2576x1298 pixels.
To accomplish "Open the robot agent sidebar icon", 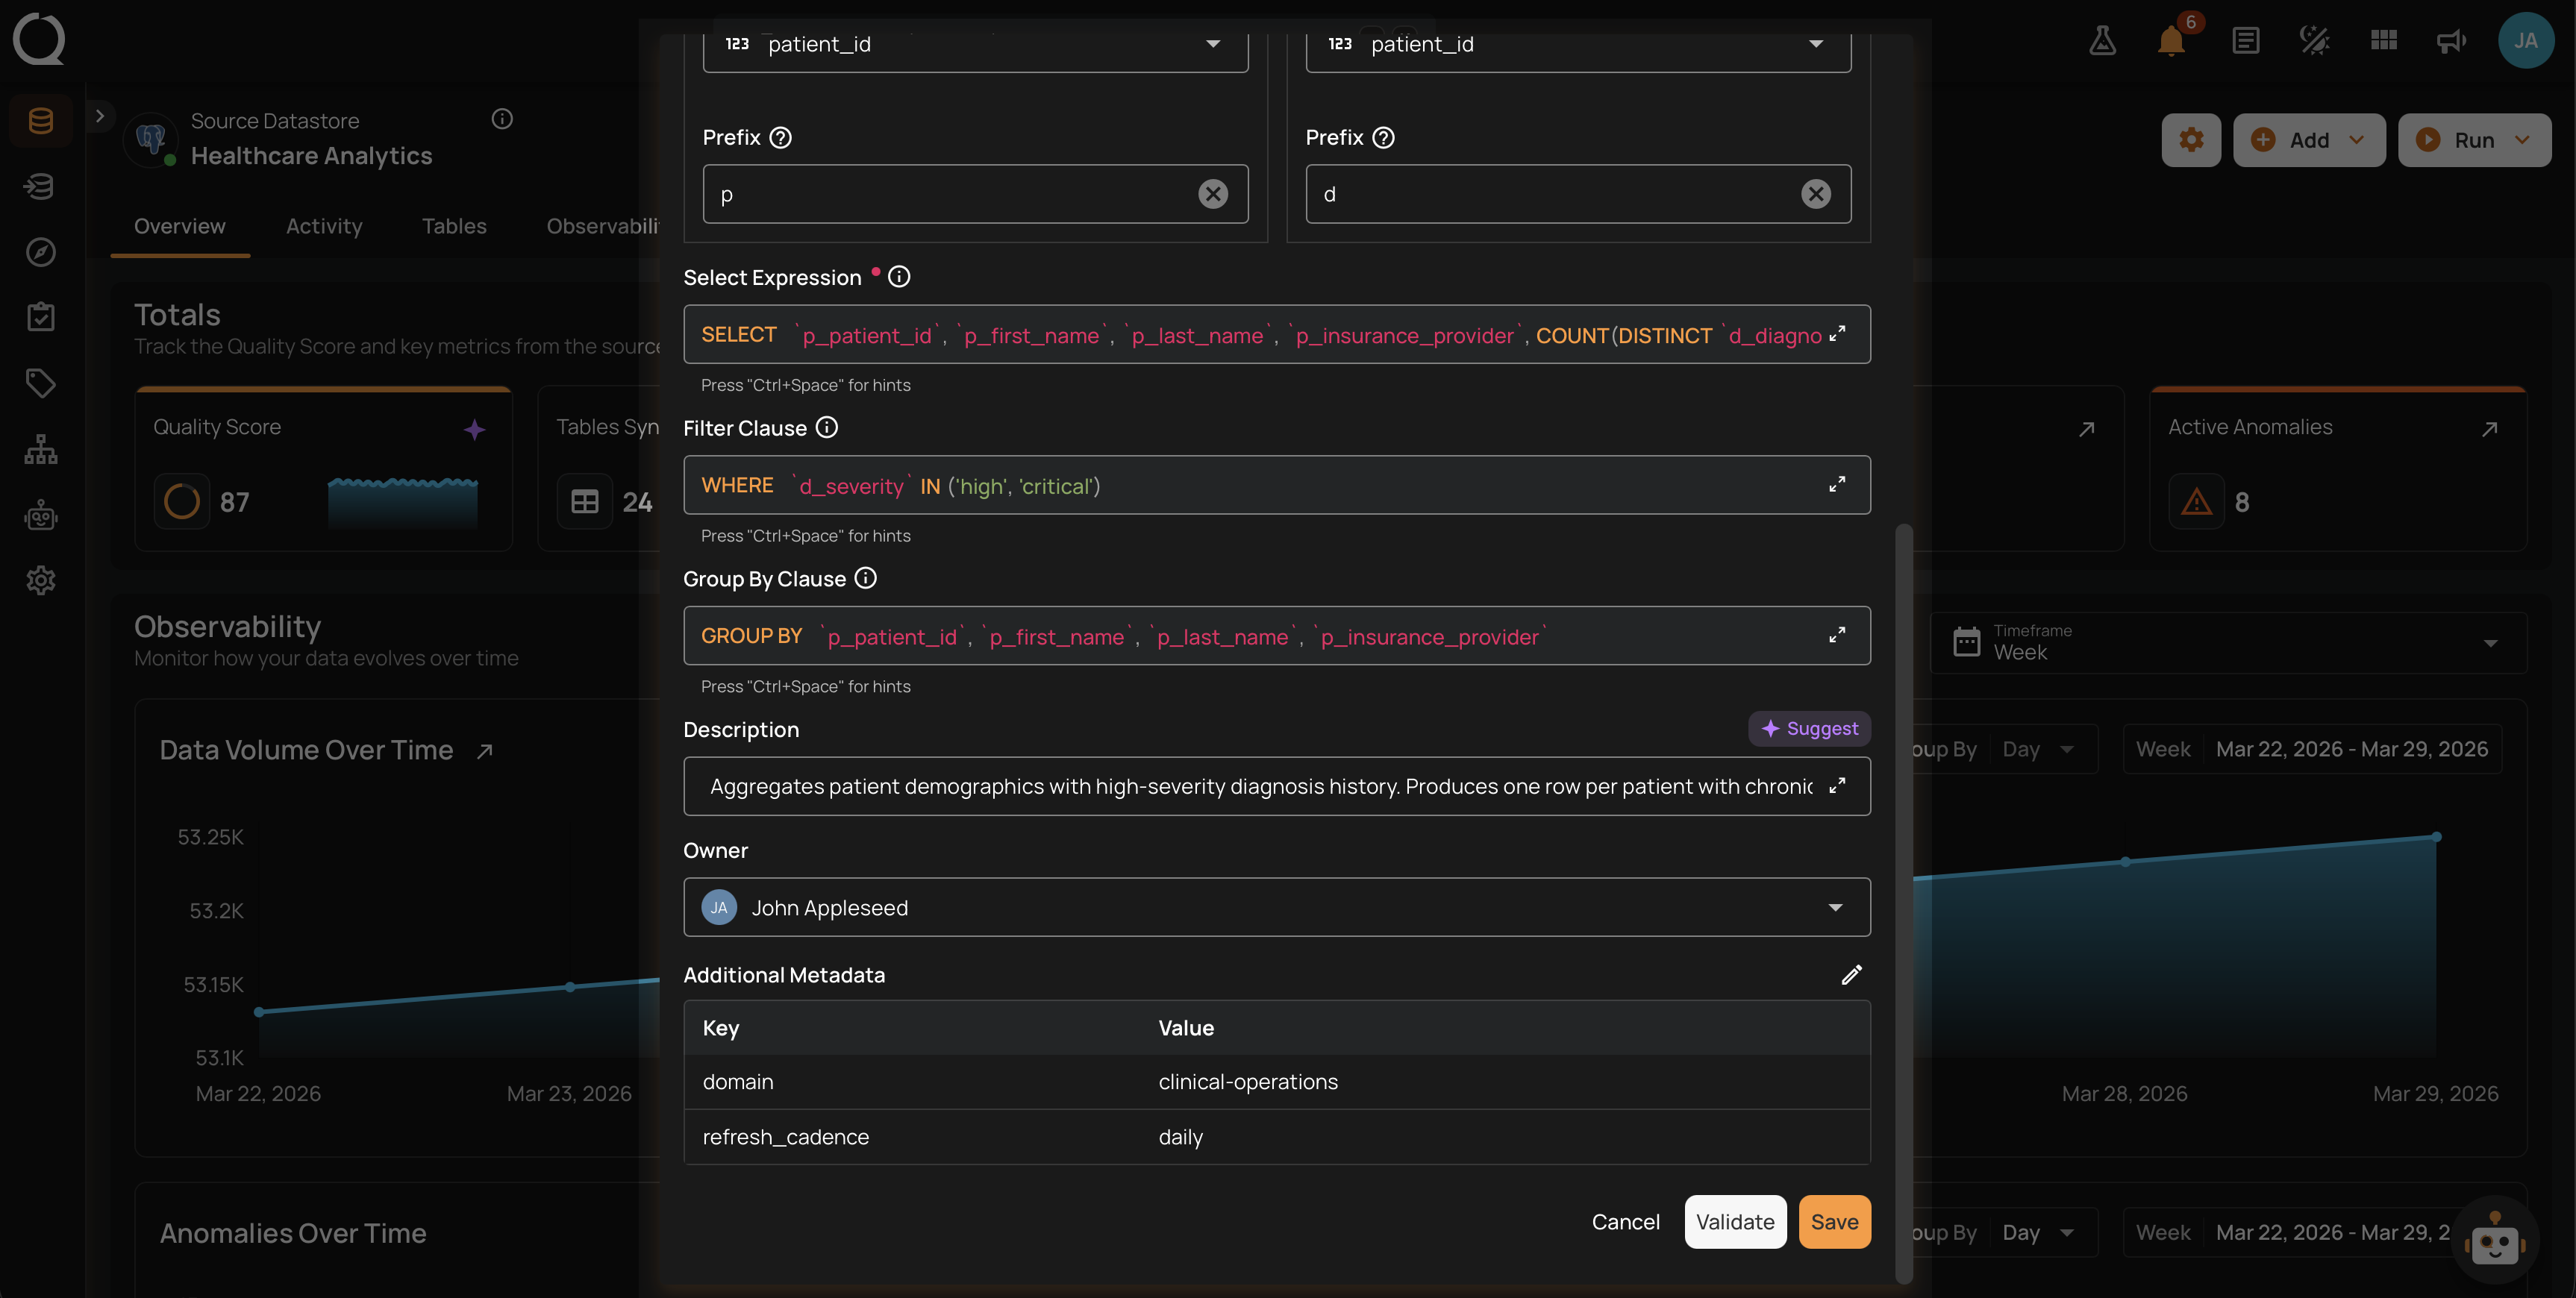I will pos(40,516).
